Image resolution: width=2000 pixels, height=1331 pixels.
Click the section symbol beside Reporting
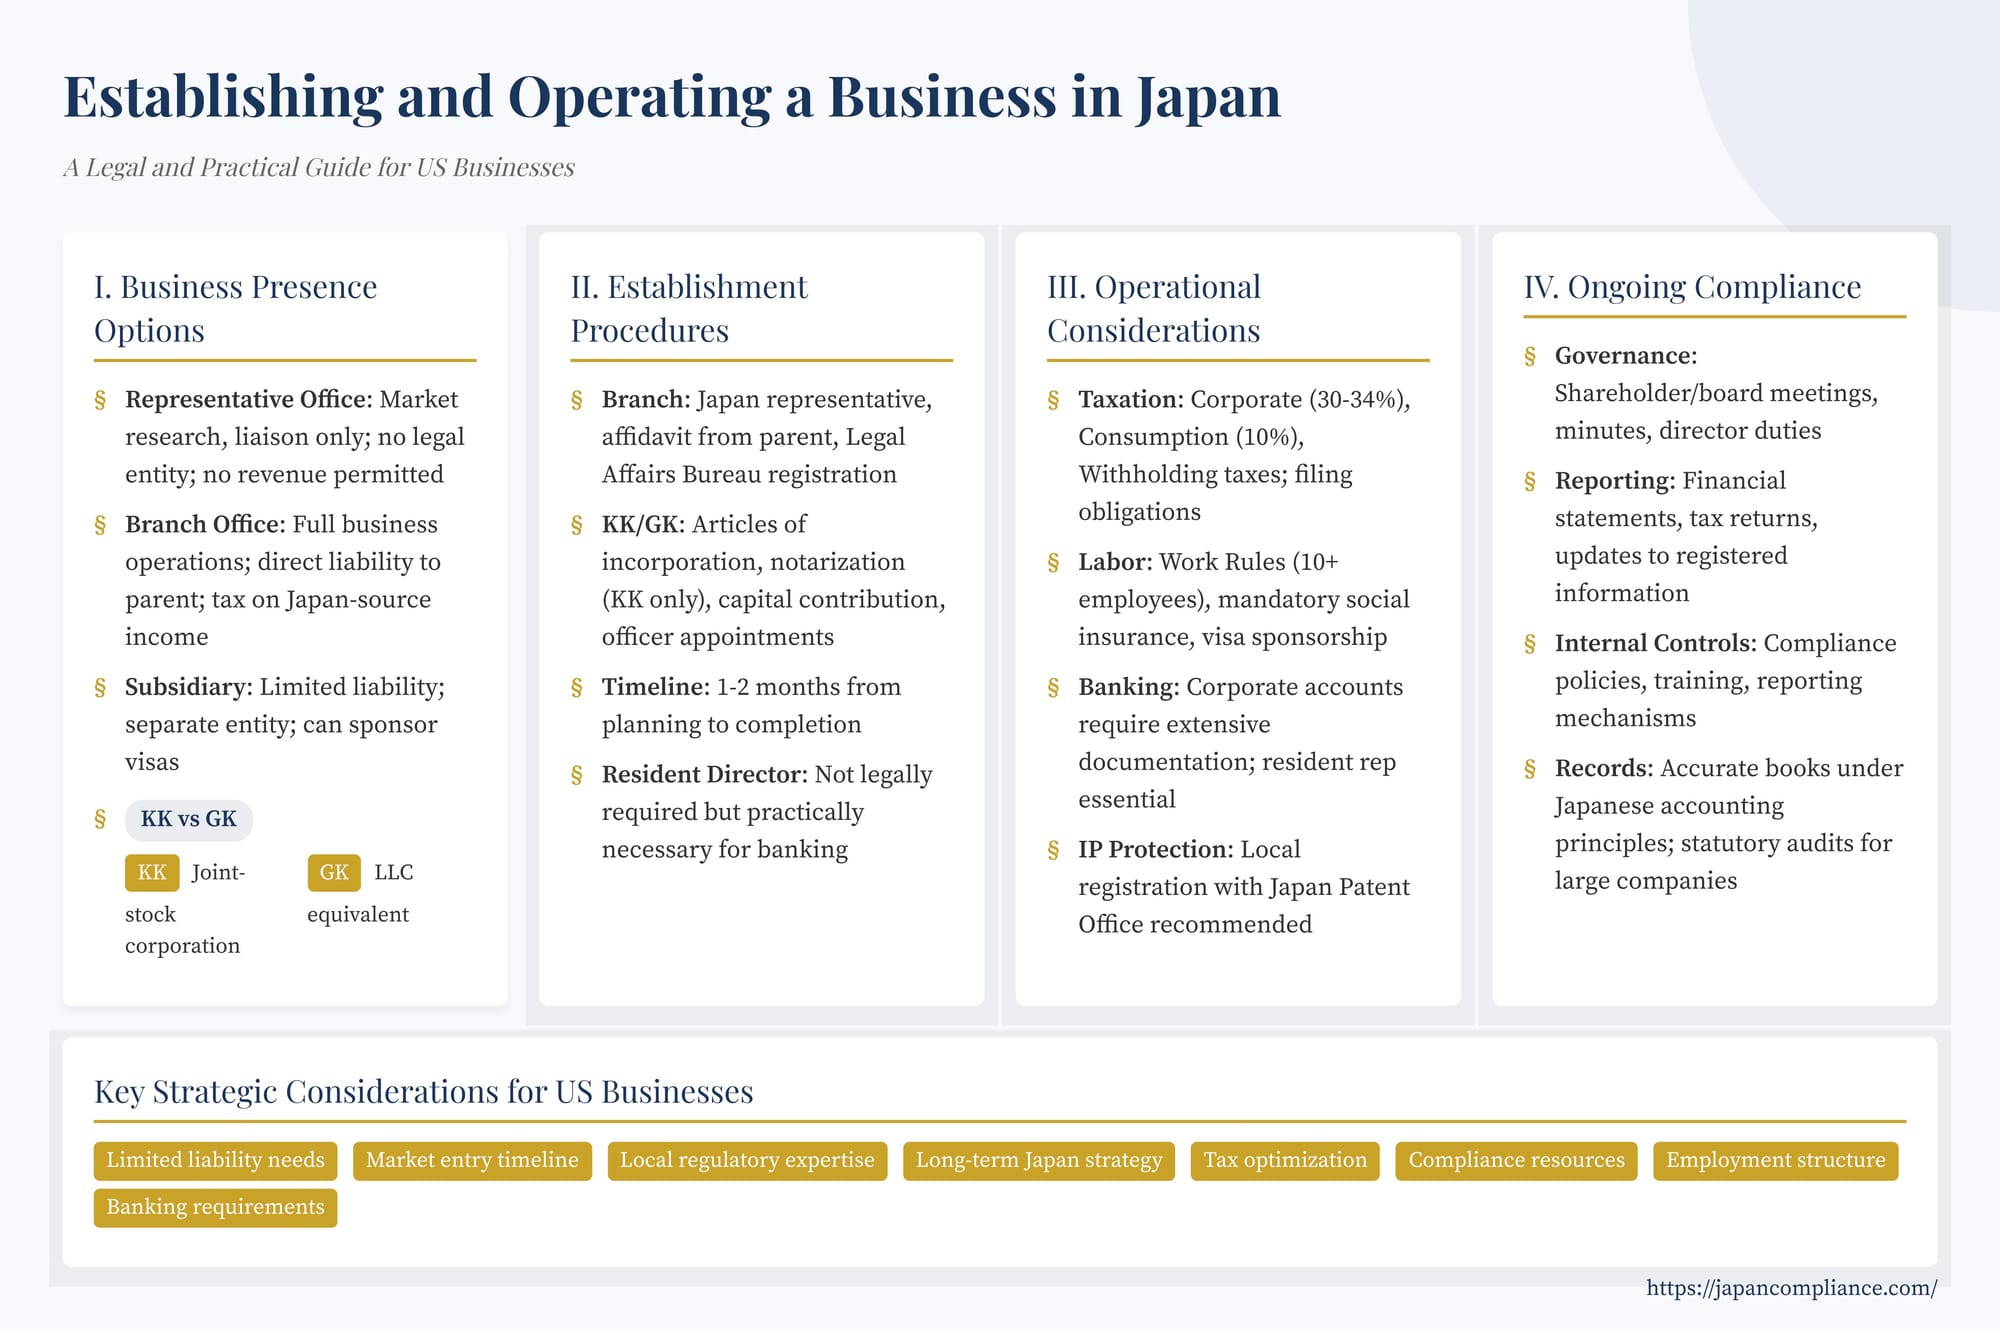(x=1530, y=482)
